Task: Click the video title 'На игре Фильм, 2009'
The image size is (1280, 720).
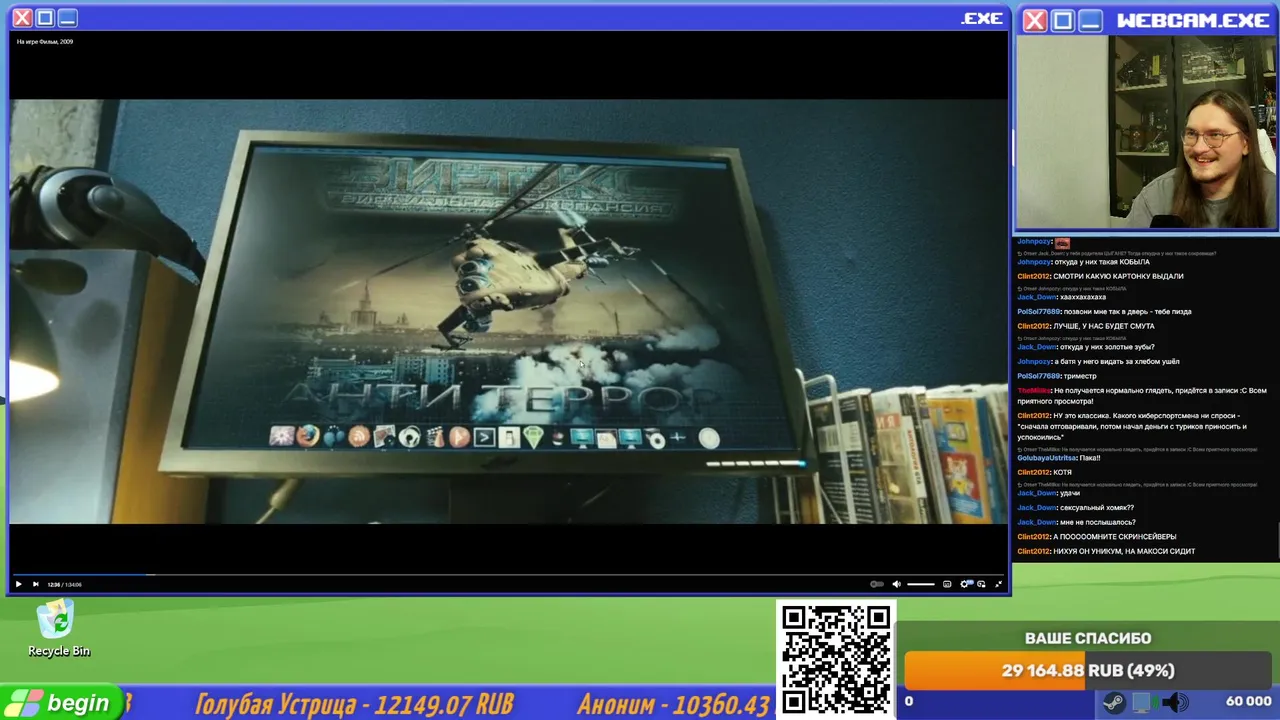Action: click(45, 42)
